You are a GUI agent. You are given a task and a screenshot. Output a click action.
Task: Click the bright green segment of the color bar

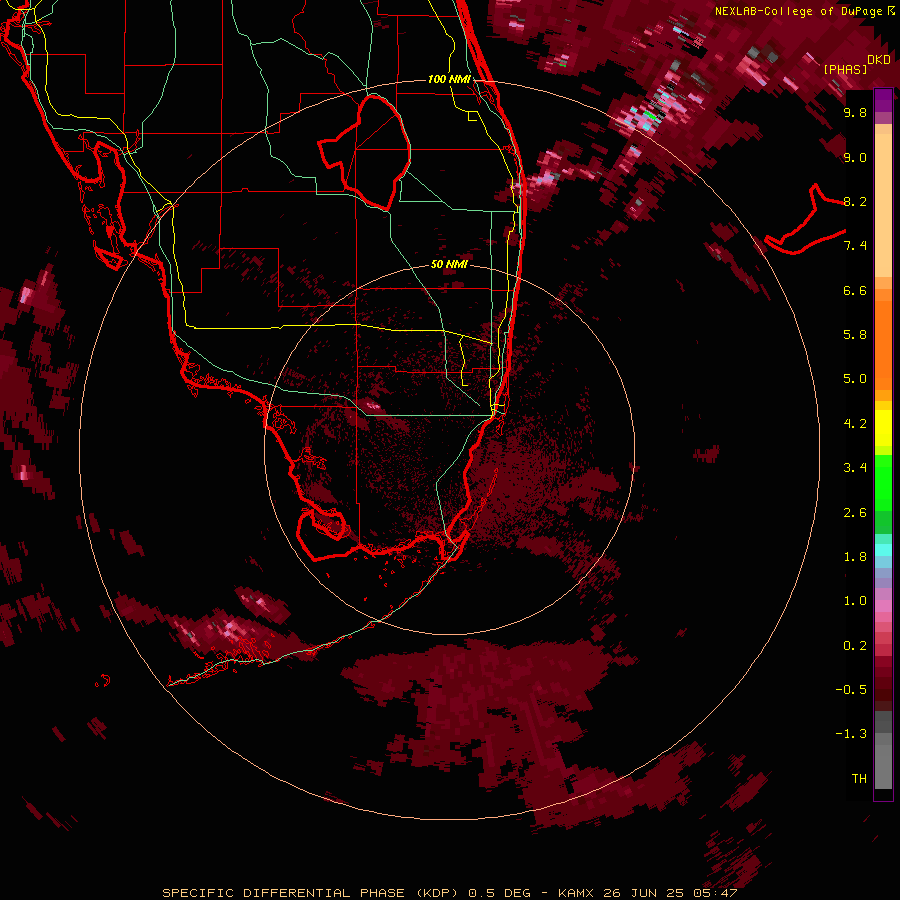pyautogui.click(x=883, y=482)
